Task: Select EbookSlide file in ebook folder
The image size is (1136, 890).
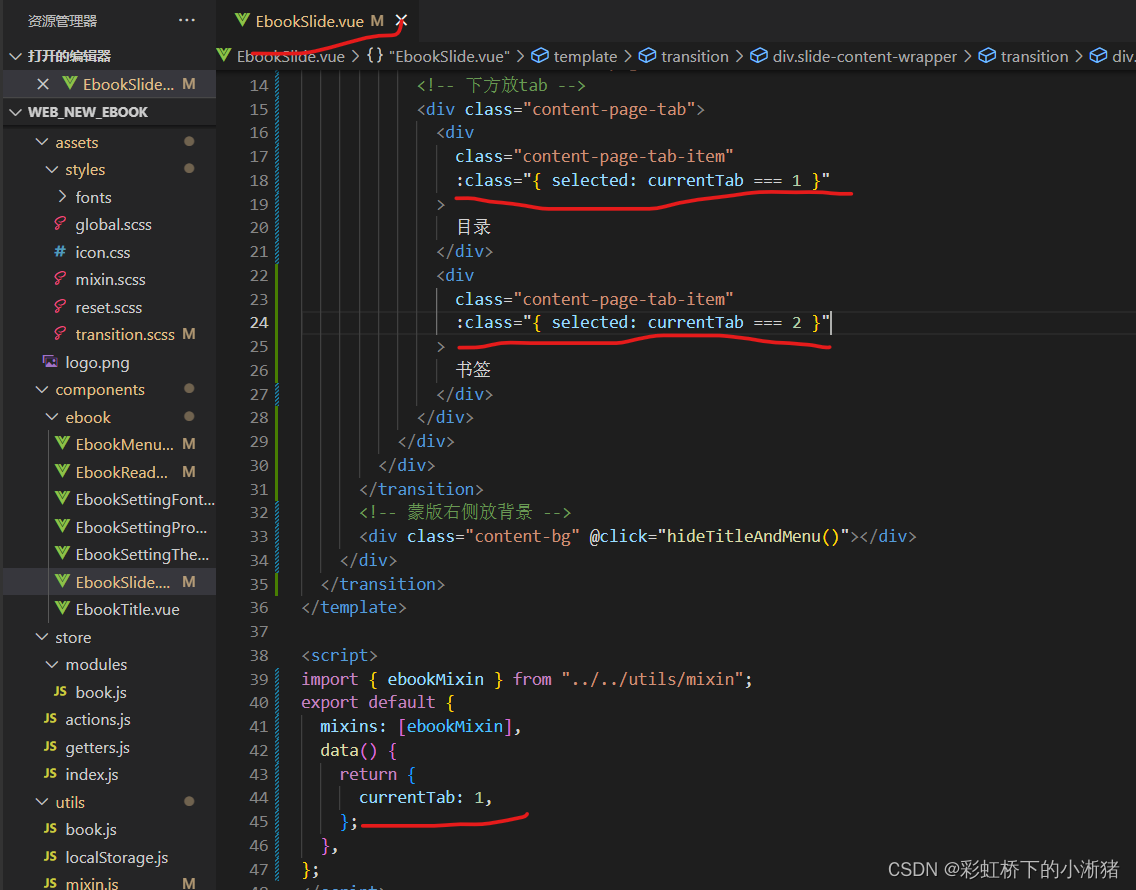Action: [x=123, y=582]
